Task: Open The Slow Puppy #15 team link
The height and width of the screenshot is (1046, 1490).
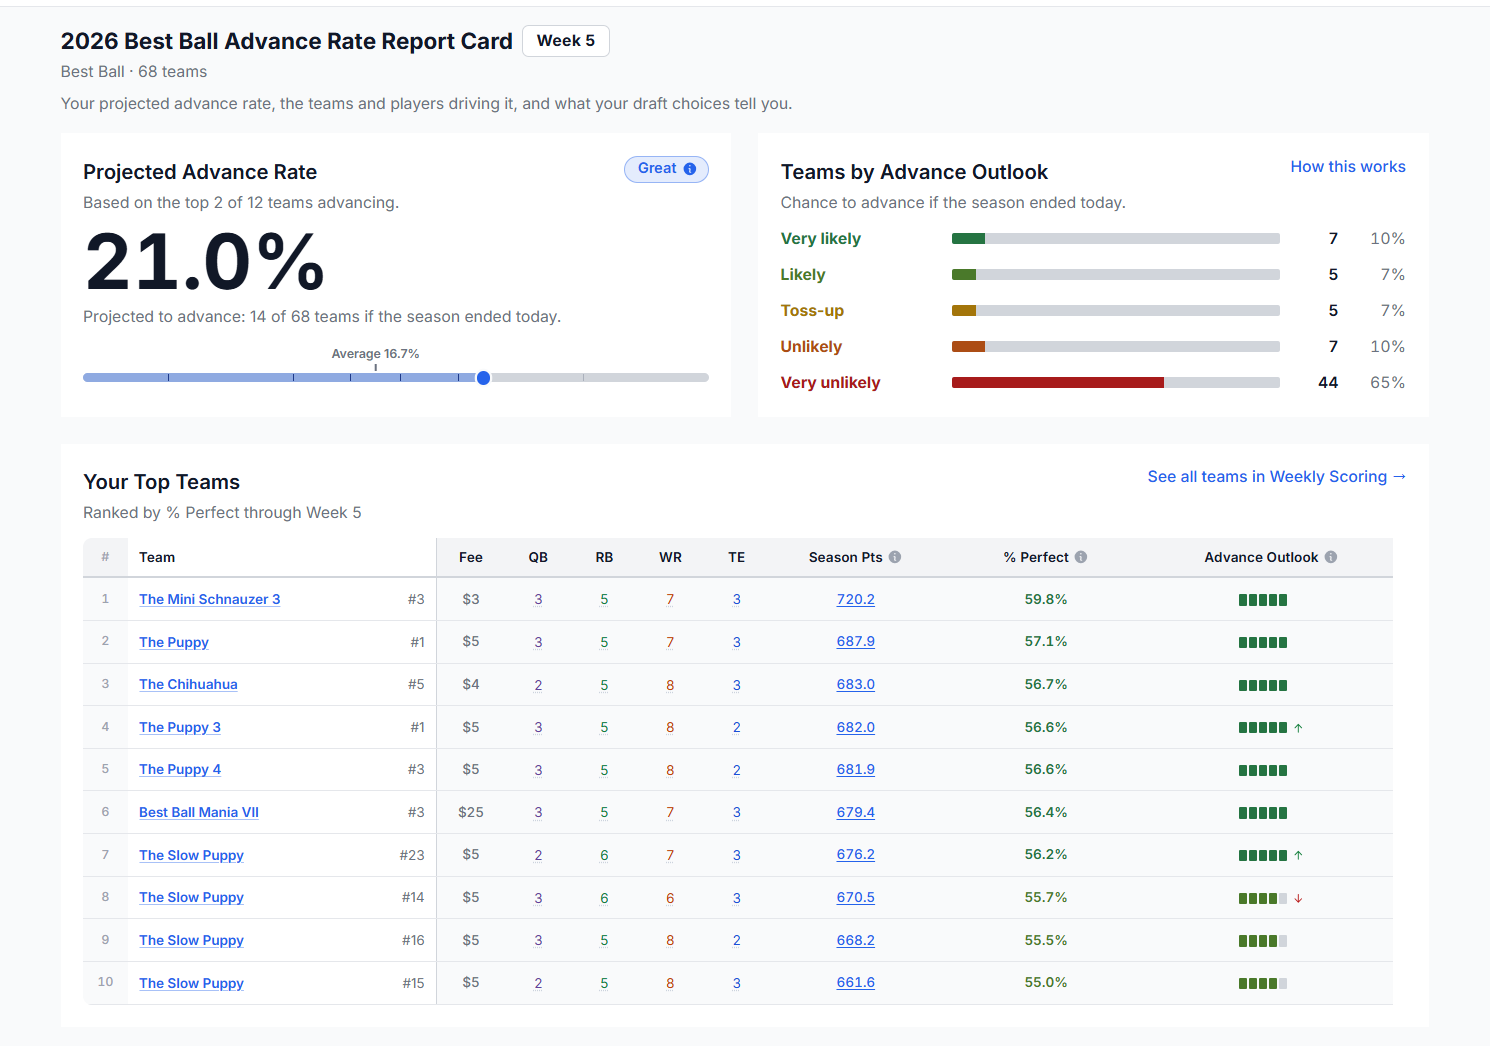Action: pyautogui.click(x=191, y=983)
